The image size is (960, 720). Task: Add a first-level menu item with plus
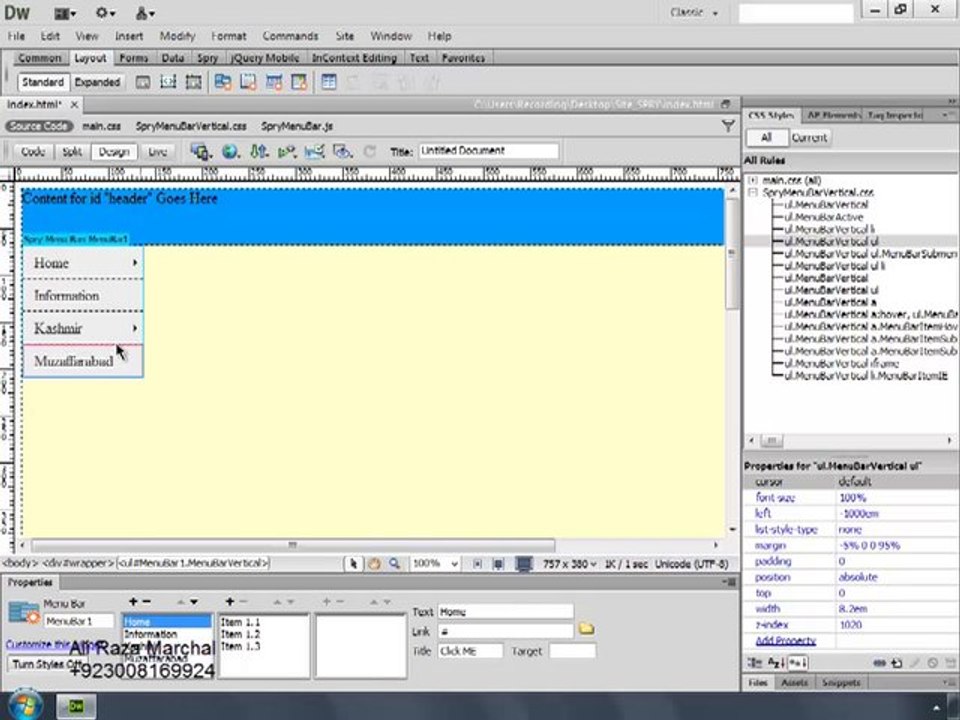tap(133, 602)
